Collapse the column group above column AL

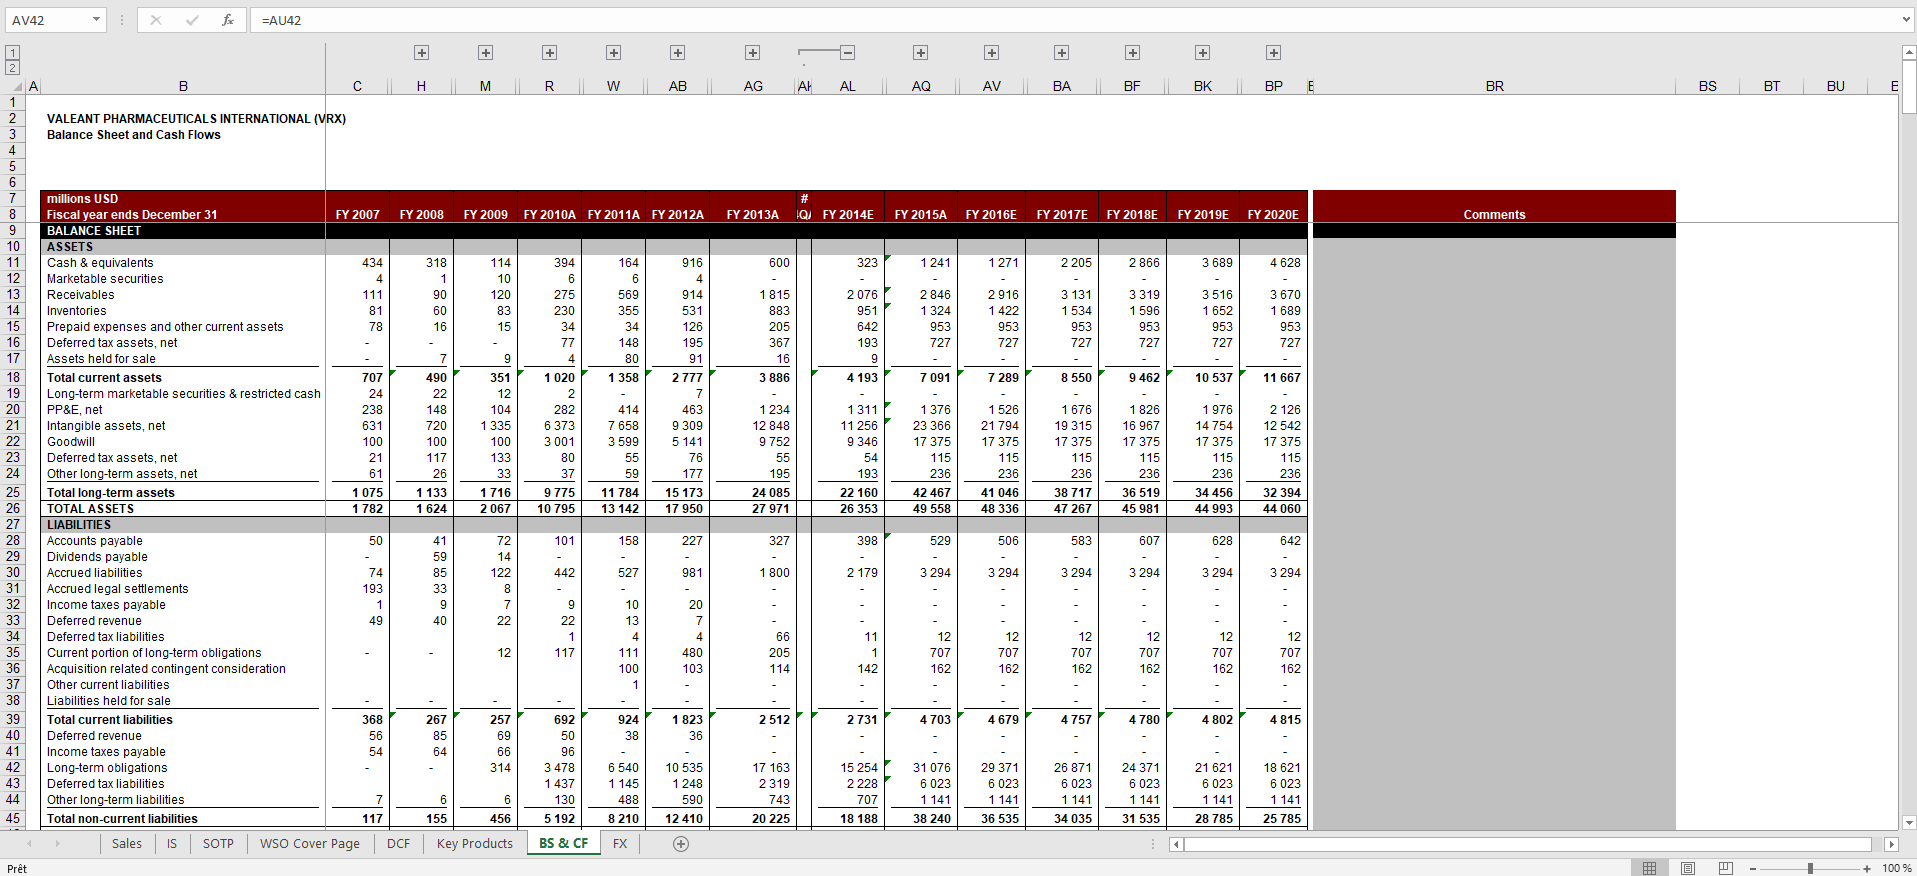(847, 53)
